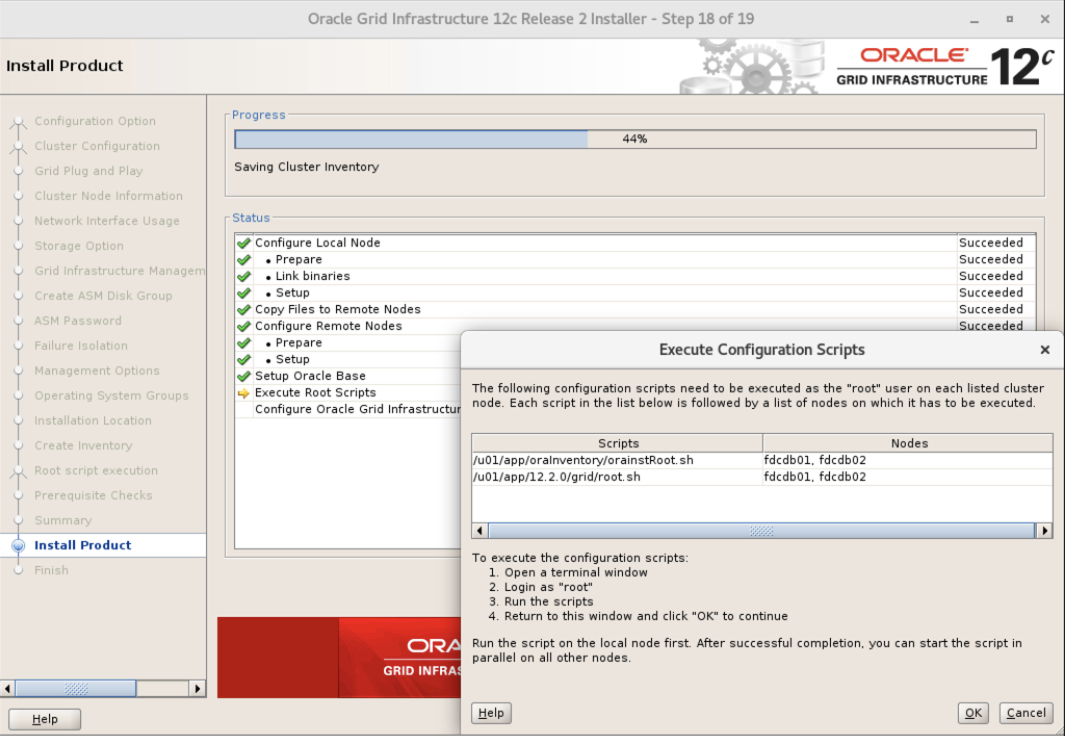This screenshot has height=736, width=1065.
Task: Click sidebar left scroll arrow
Action: pyautogui.click(x=7, y=688)
